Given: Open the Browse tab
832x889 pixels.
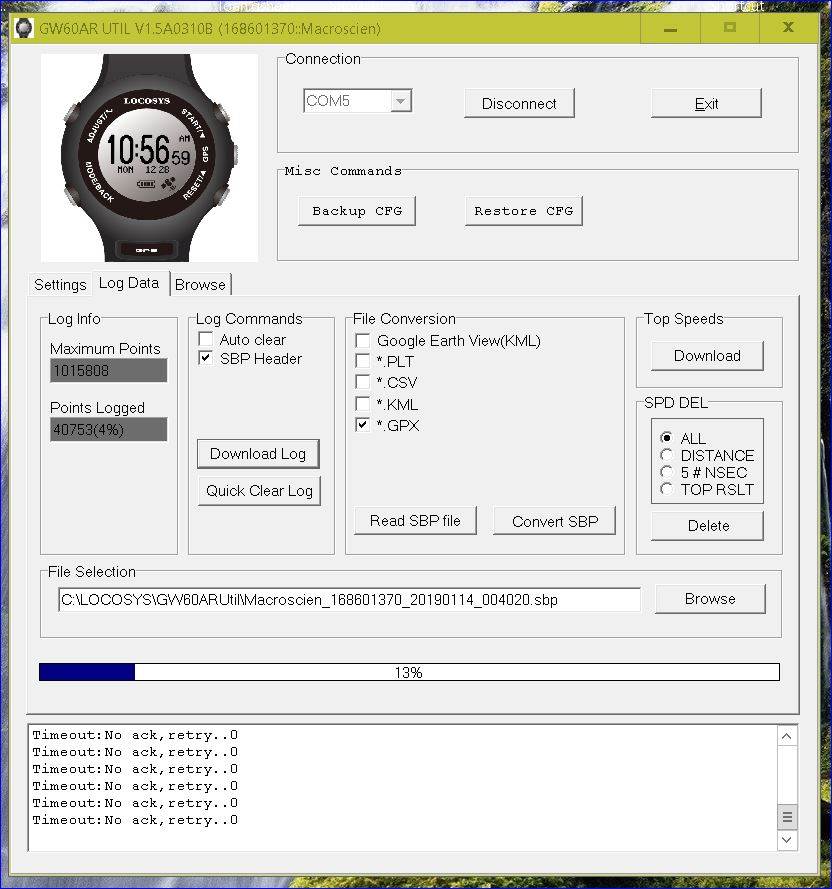Looking at the screenshot, I should [200, 285].
